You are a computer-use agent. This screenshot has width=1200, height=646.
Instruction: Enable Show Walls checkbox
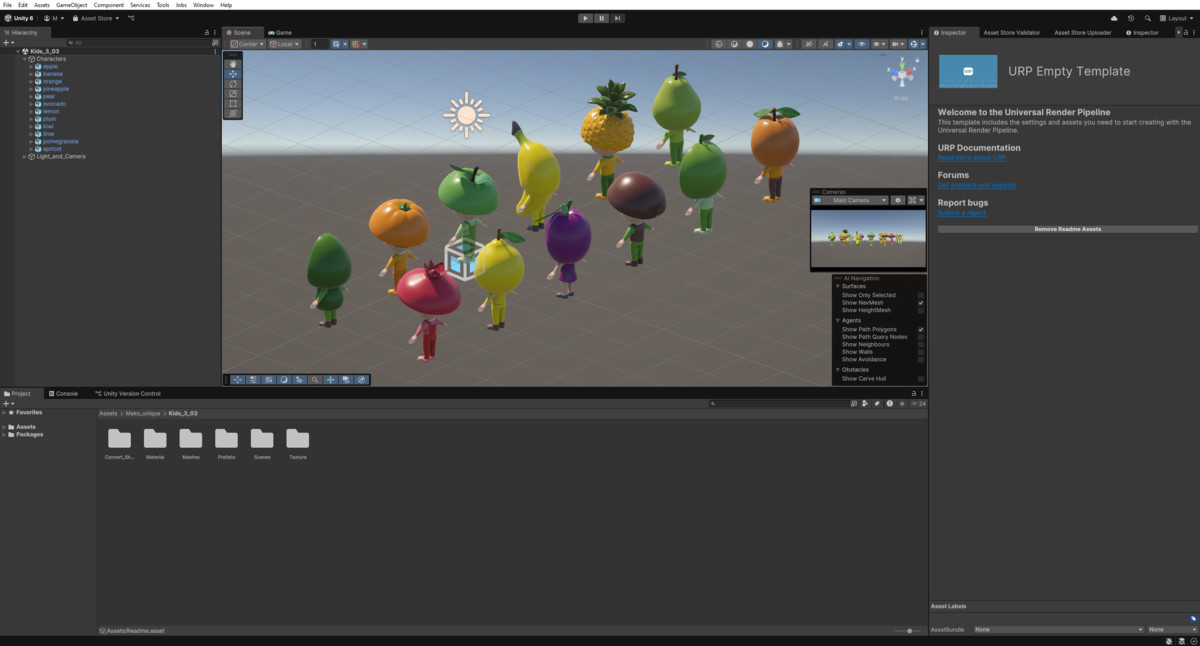(x=921, y=352)
